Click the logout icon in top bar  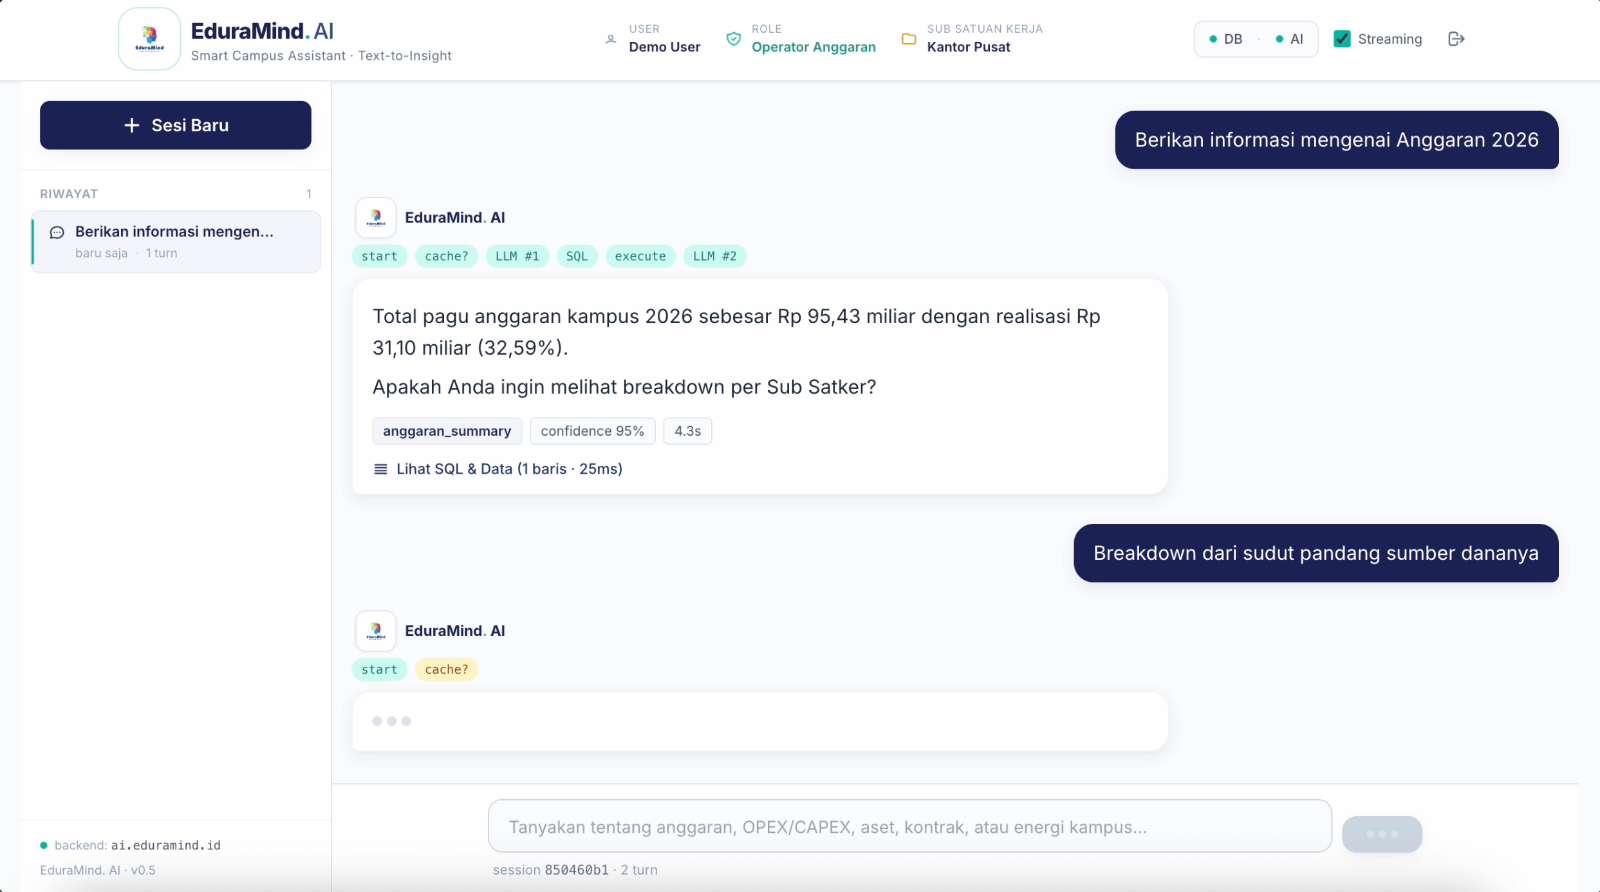pyautogui.click(x=1456, y=39)
